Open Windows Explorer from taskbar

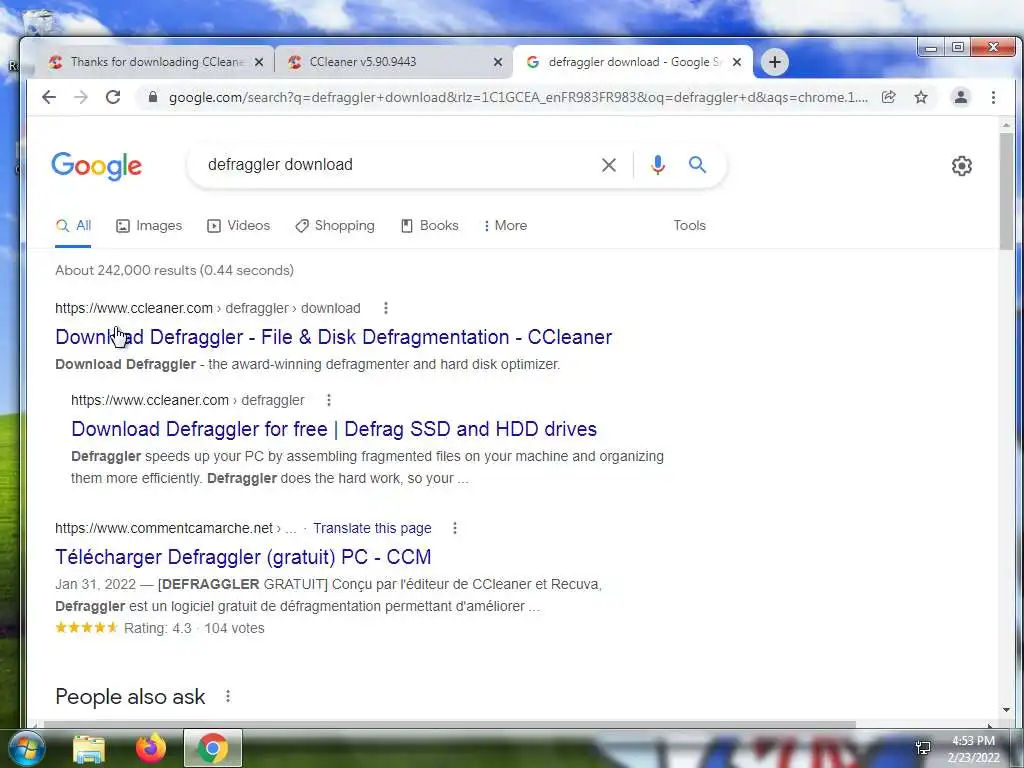[x=89, y=748]
